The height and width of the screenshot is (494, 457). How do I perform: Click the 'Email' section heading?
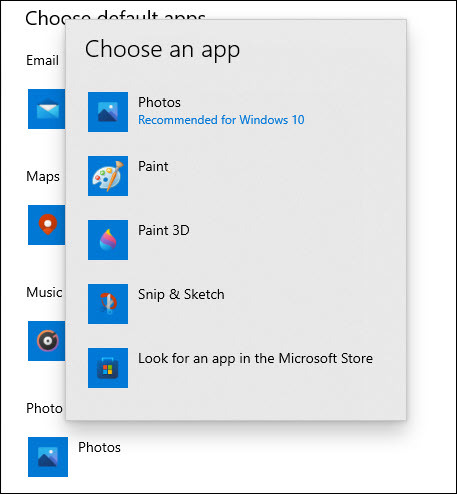(x=42, y=60)
